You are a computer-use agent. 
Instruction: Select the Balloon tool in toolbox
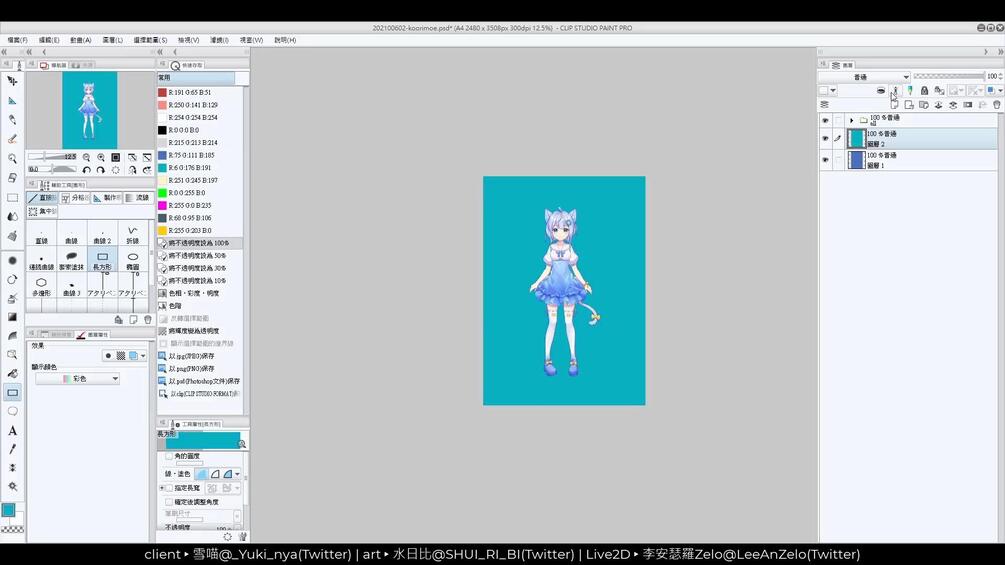[12, 411]
